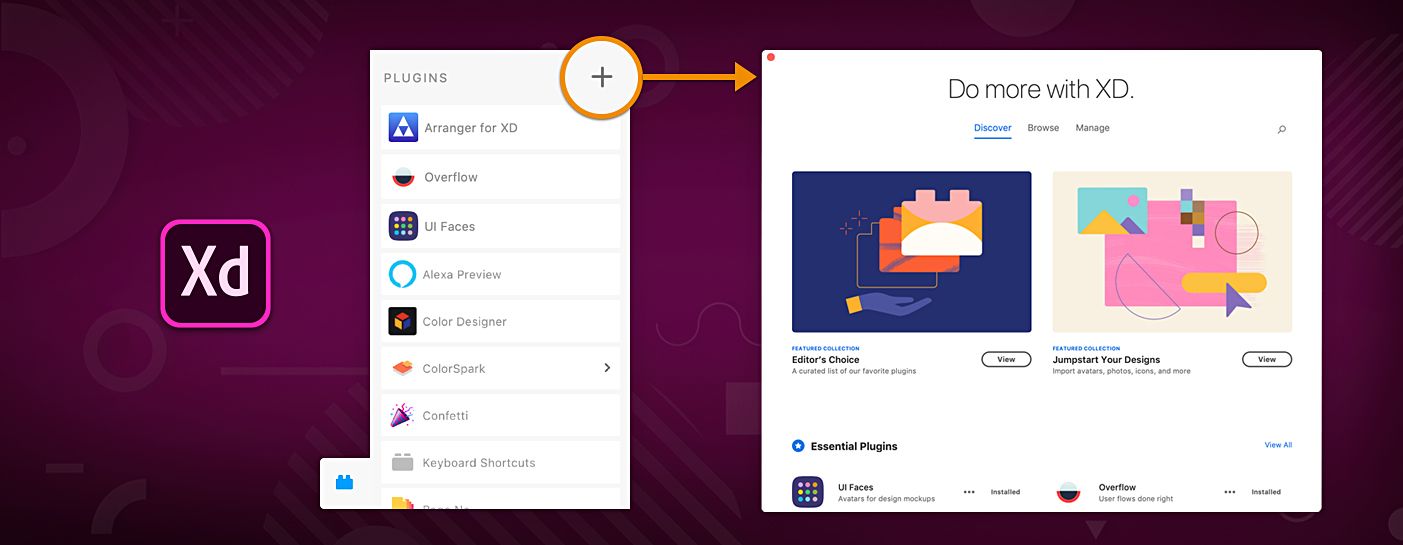Viewport: 1403px width, 545px height.
Task: Open the Alexa Preview plugin icon
Action: point(402,274)
